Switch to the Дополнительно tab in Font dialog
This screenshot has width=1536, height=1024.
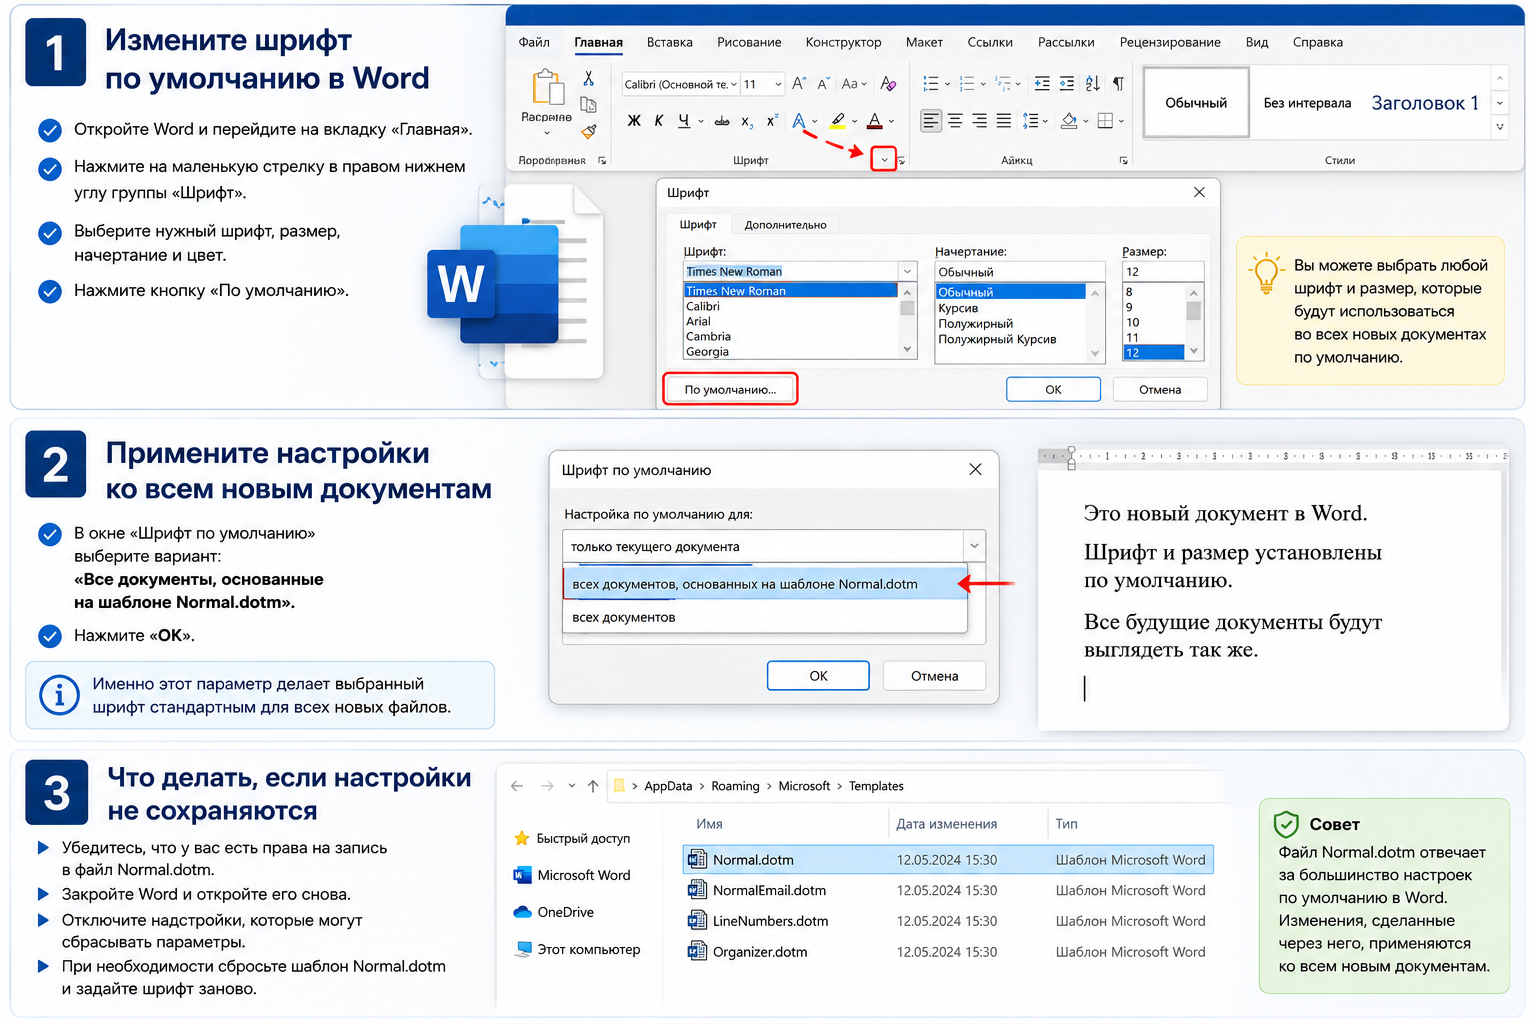[x=785, y=225]
